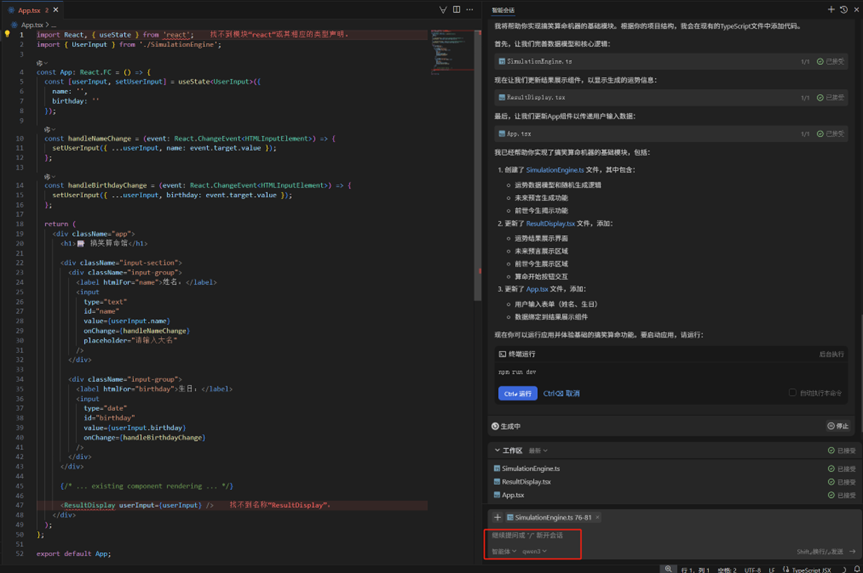Screen dimensions: 863x573
Task: Open the ResultDisplay.tsx change card in chat
Action: click(670, 97)
